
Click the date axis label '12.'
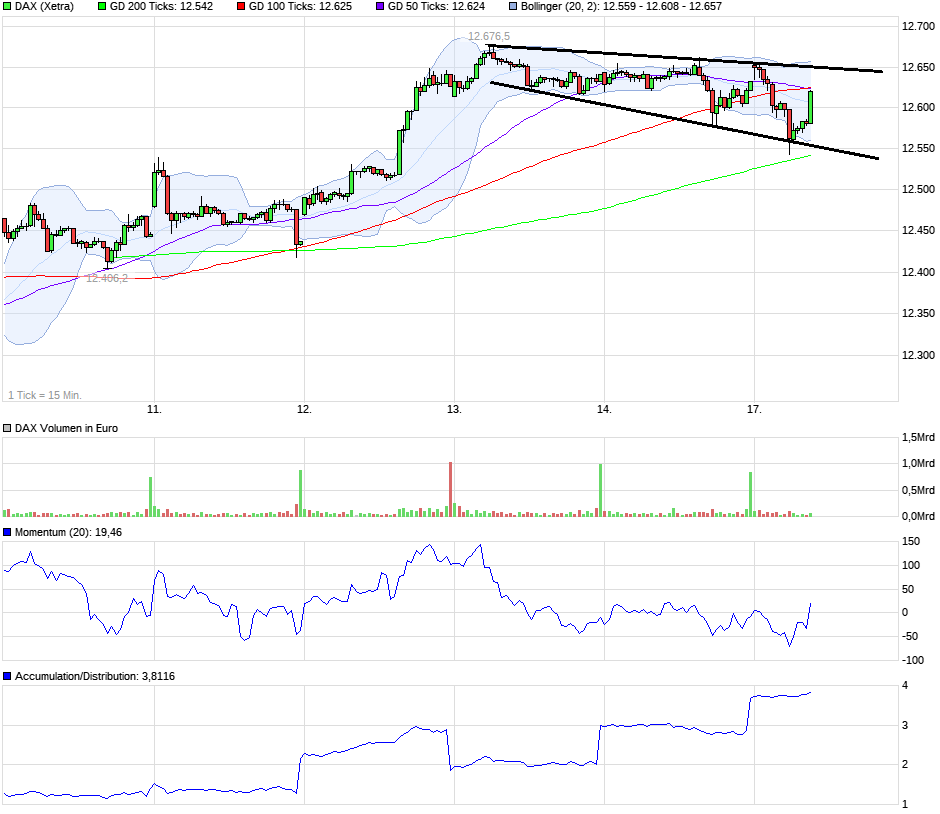pyautogui.click(x=305, y=409)
